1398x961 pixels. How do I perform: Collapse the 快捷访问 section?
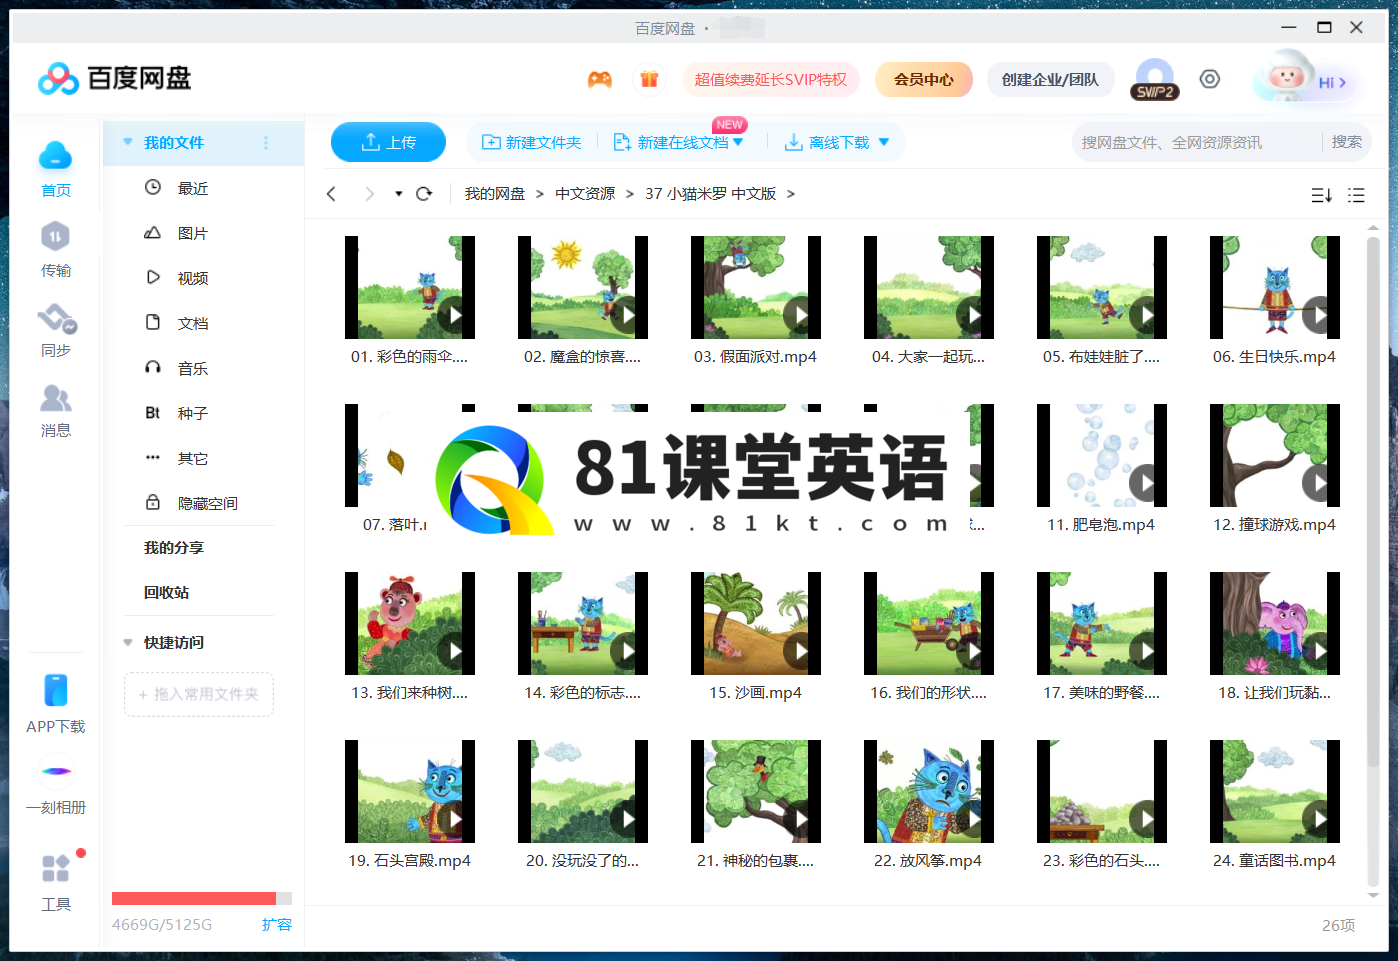coord(128,642)
